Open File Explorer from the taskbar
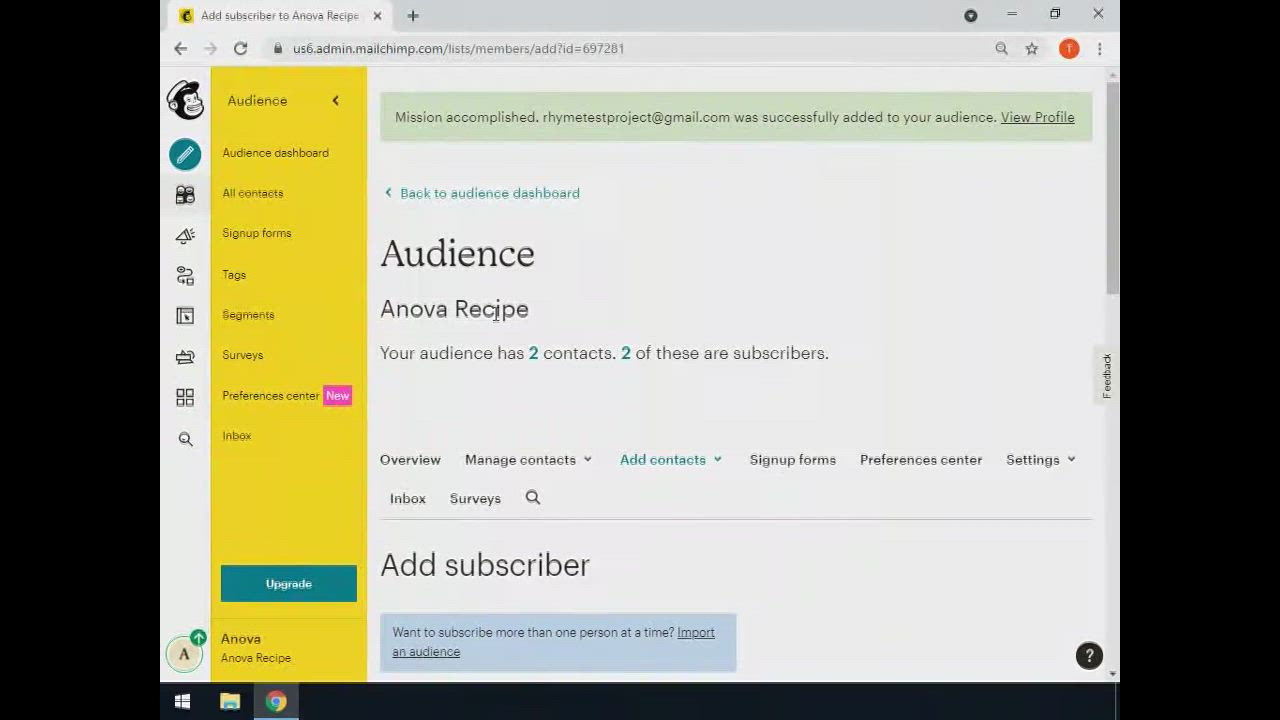The image size is (1280, 720). (230, 702)
